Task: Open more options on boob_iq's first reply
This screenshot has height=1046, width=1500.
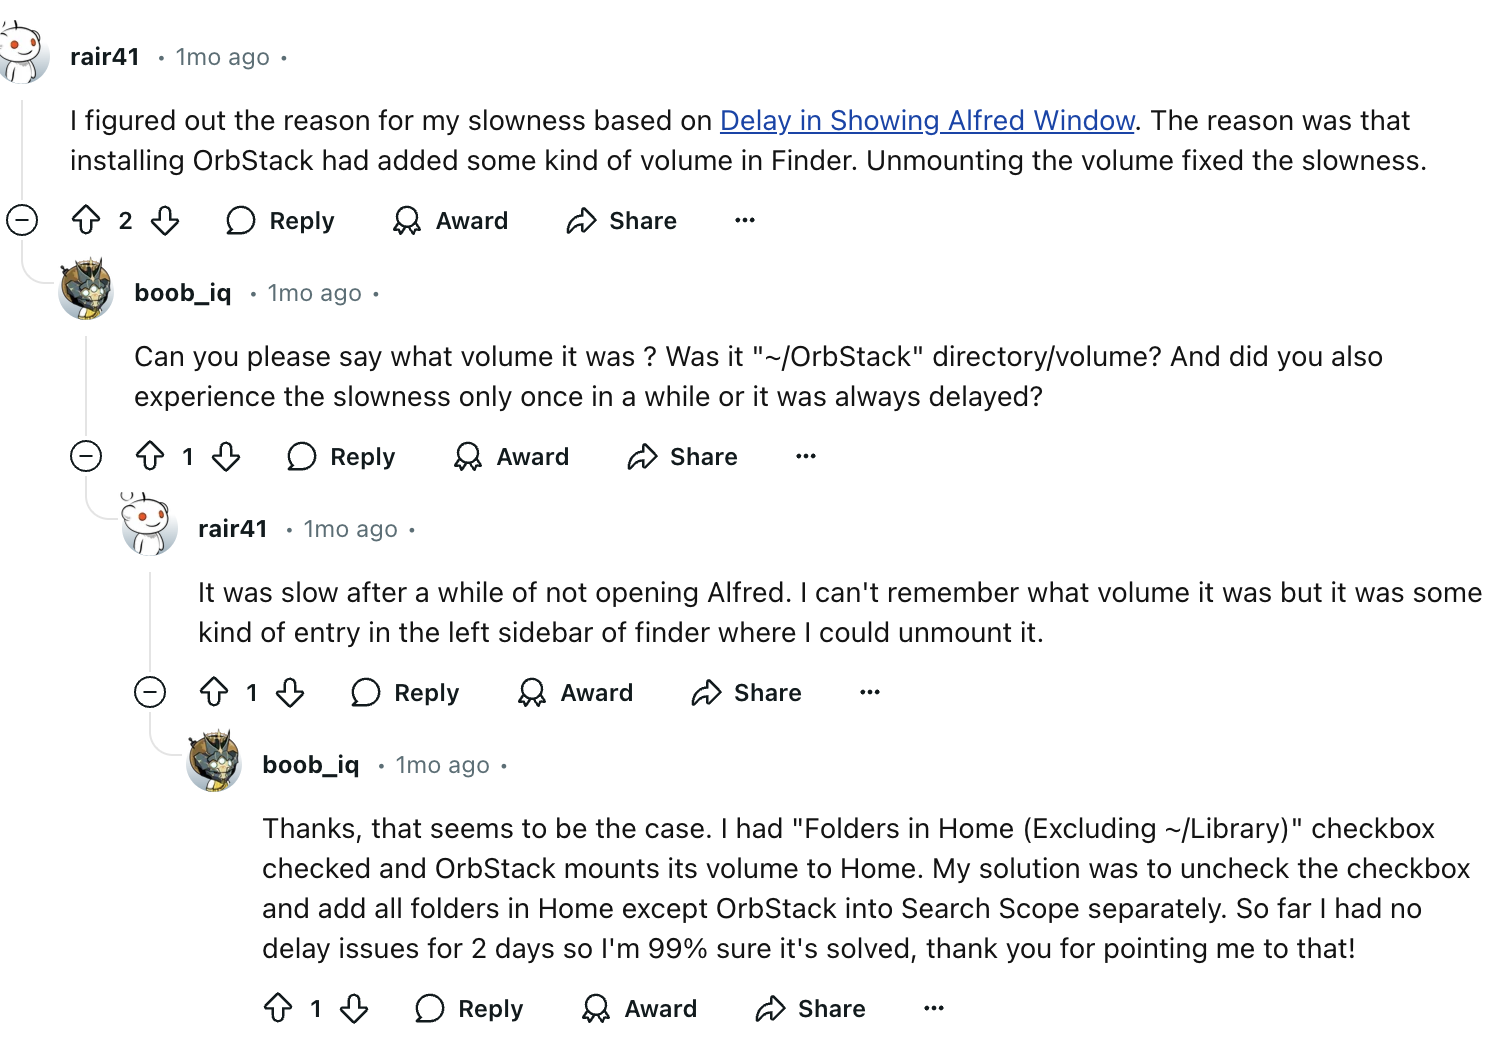Action: (x=806, y=456)
